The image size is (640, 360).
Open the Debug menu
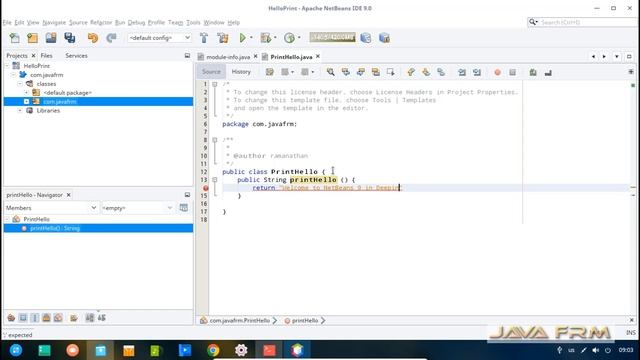pos(136,22)
